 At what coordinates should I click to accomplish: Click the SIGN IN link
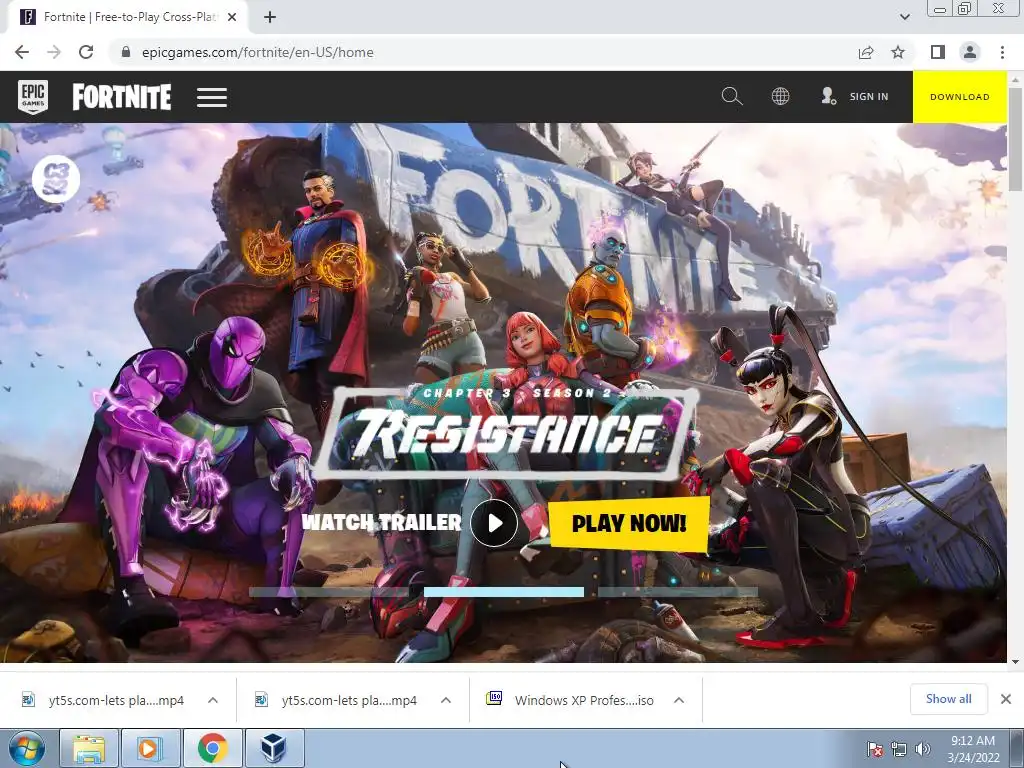[x=869, y=97]
